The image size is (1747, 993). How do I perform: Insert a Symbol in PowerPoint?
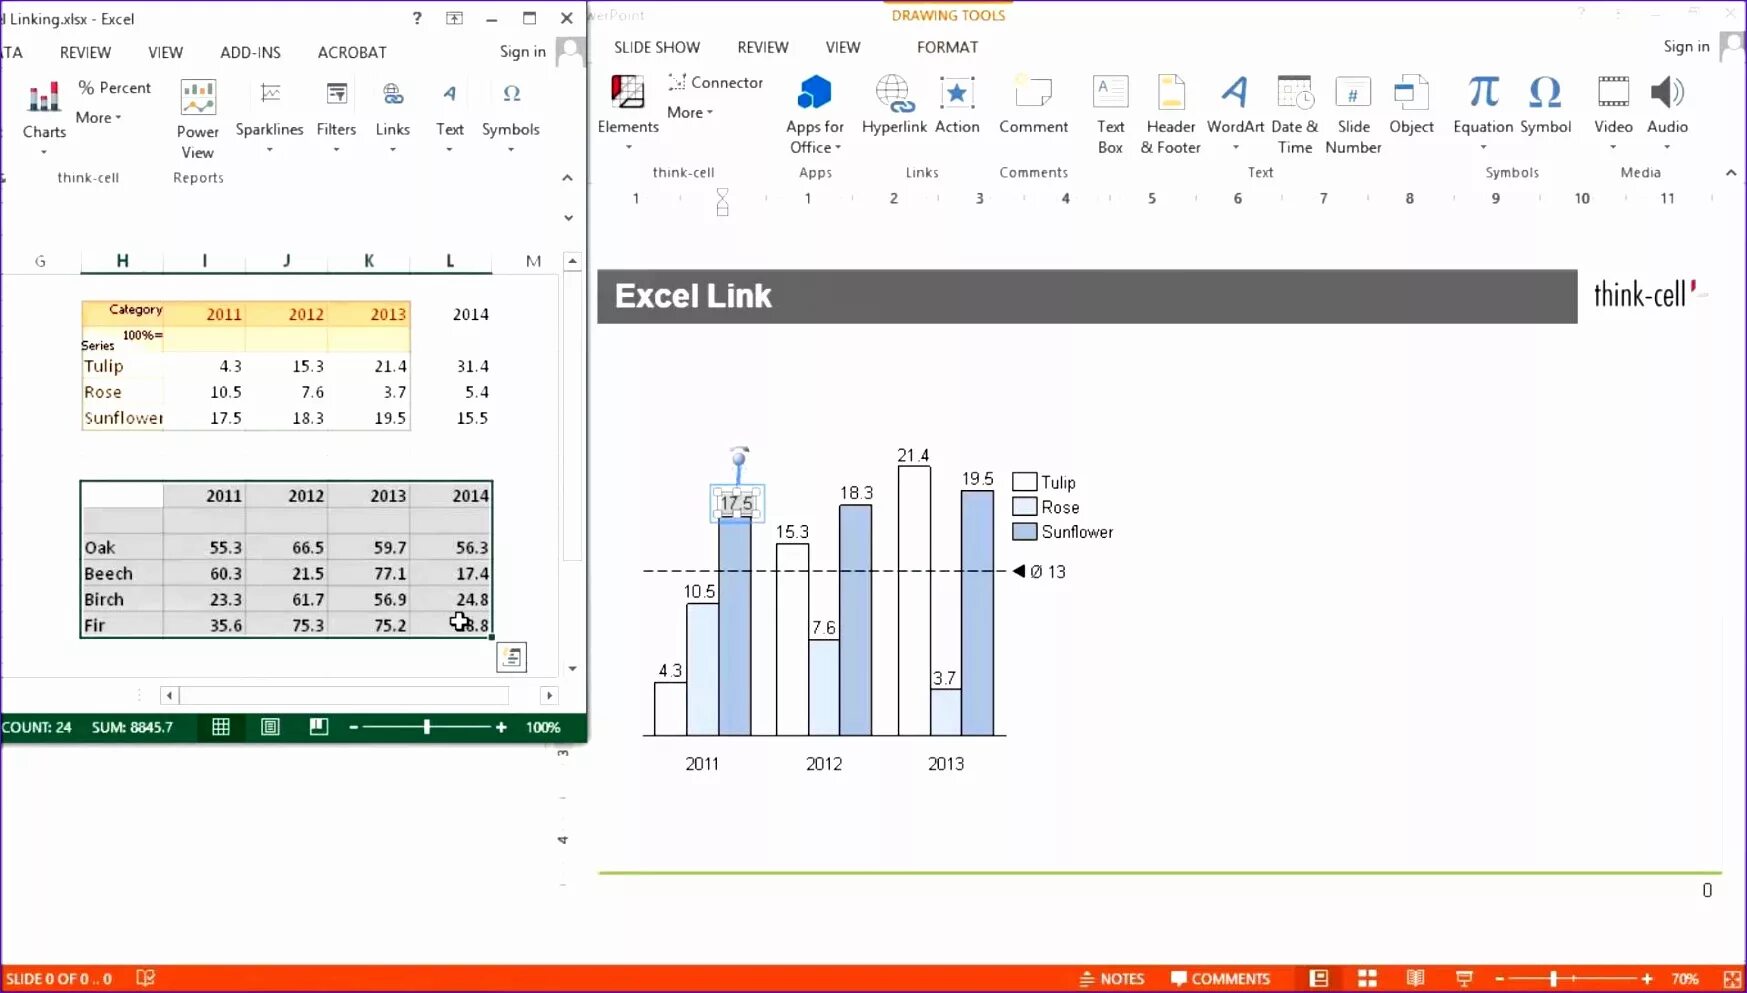(x=1545, y=105)
